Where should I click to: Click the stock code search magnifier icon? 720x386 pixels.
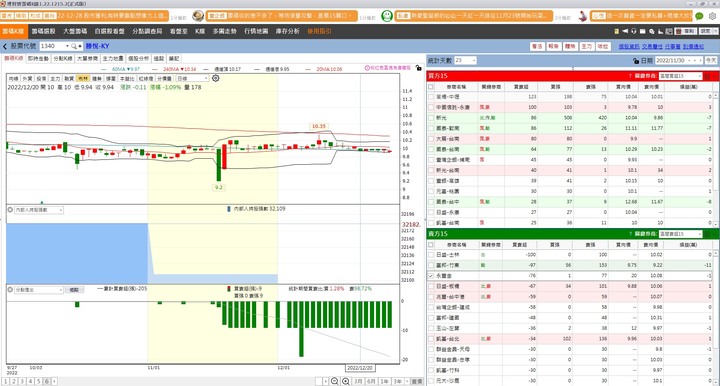point(74,46)
